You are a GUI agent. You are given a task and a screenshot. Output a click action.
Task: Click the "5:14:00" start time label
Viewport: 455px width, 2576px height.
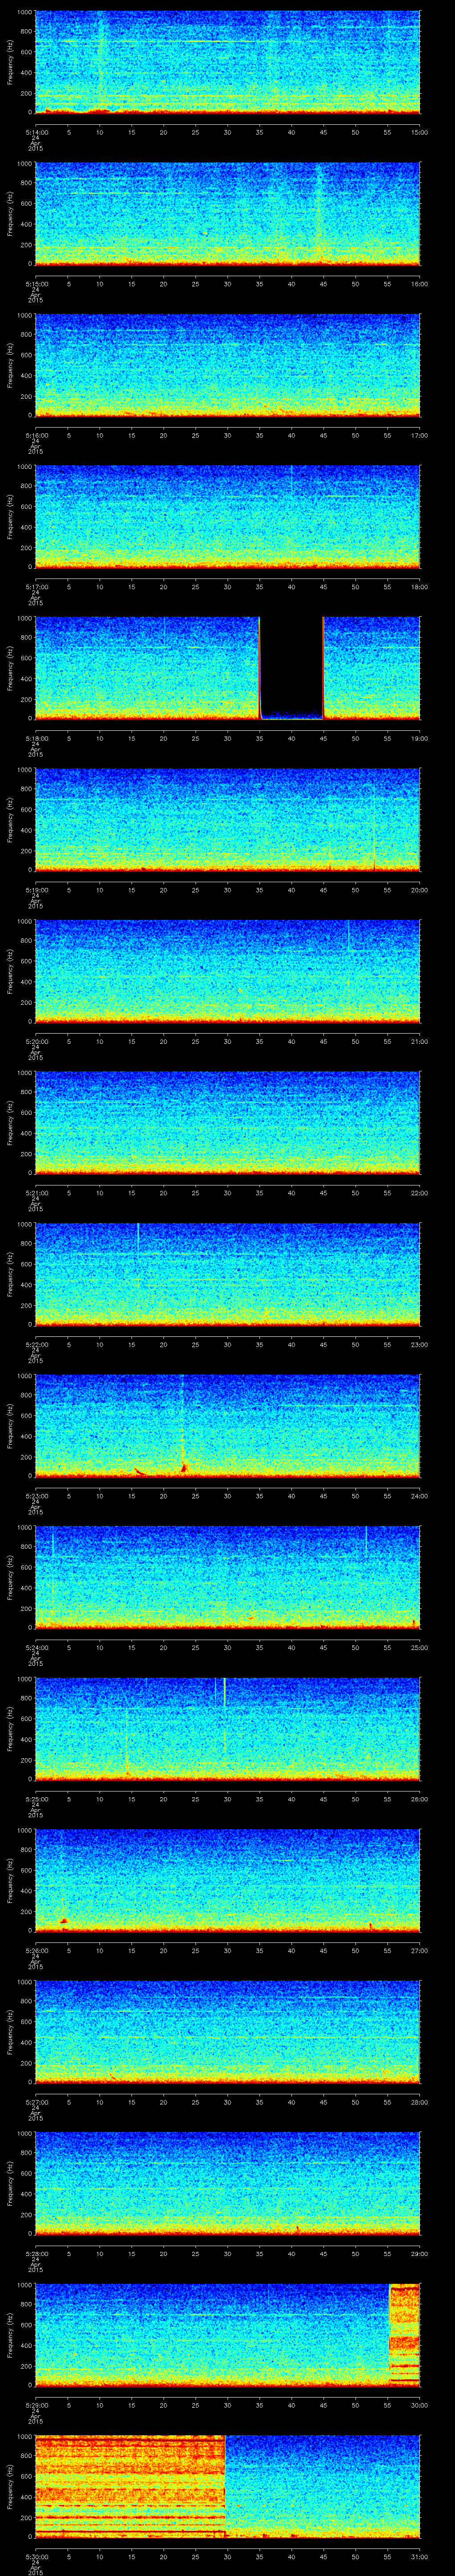click(36, 132)
